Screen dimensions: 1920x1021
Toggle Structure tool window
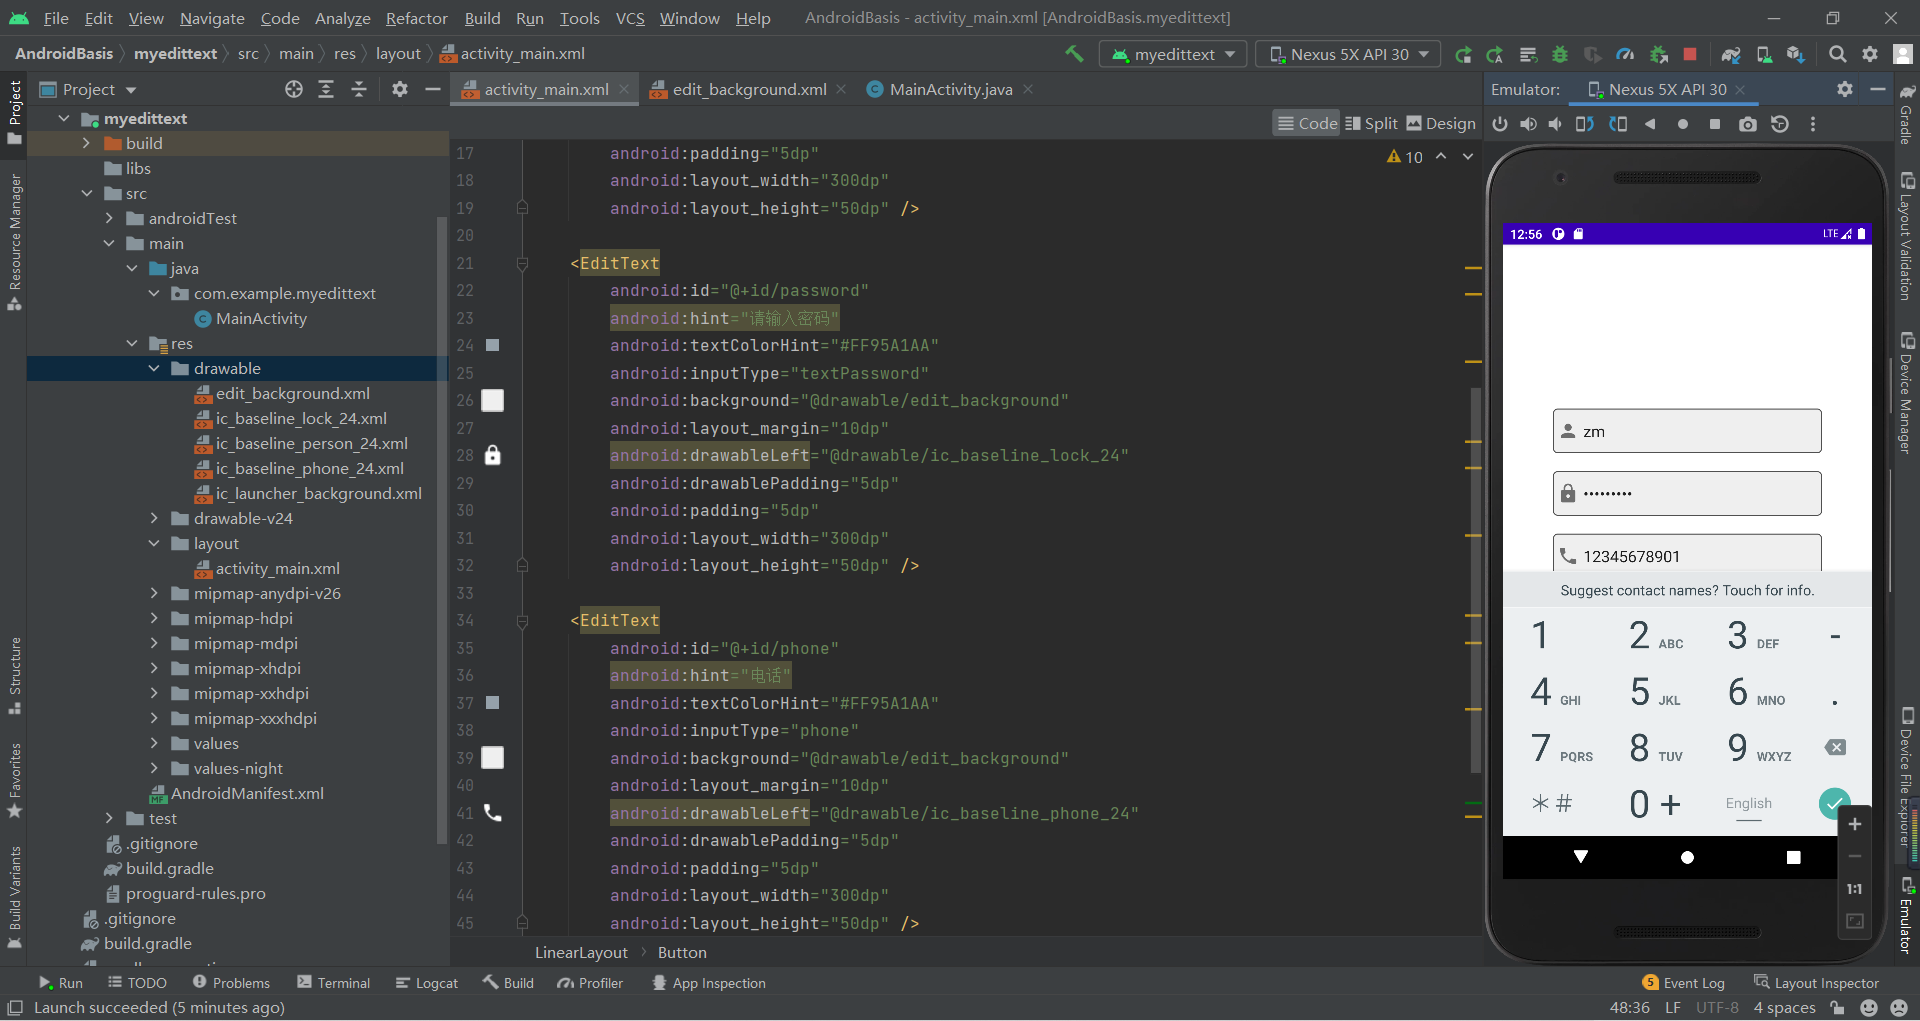15,675
